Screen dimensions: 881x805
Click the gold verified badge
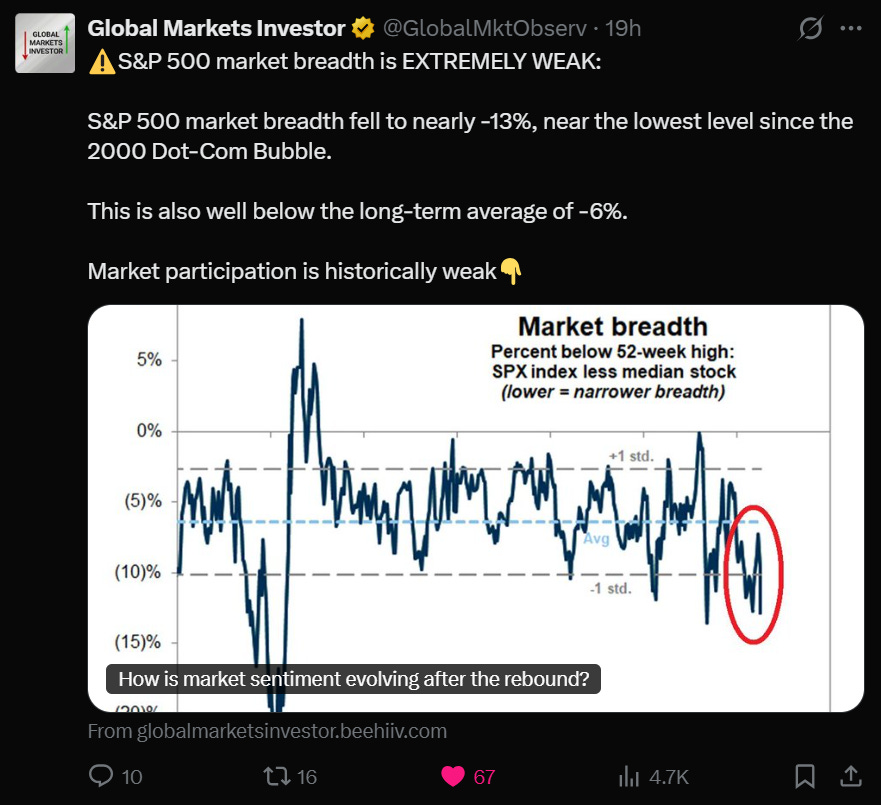363,29
